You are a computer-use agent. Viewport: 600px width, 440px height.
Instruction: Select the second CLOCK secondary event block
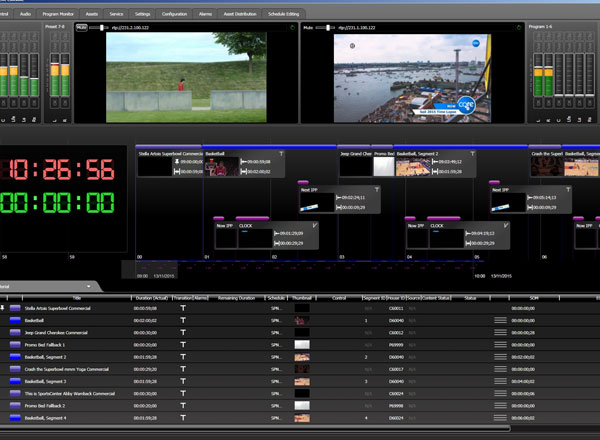[470, 235]
